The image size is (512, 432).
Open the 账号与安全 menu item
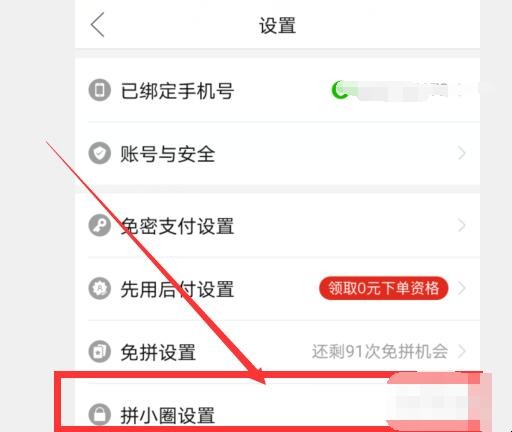coord(277,153)
